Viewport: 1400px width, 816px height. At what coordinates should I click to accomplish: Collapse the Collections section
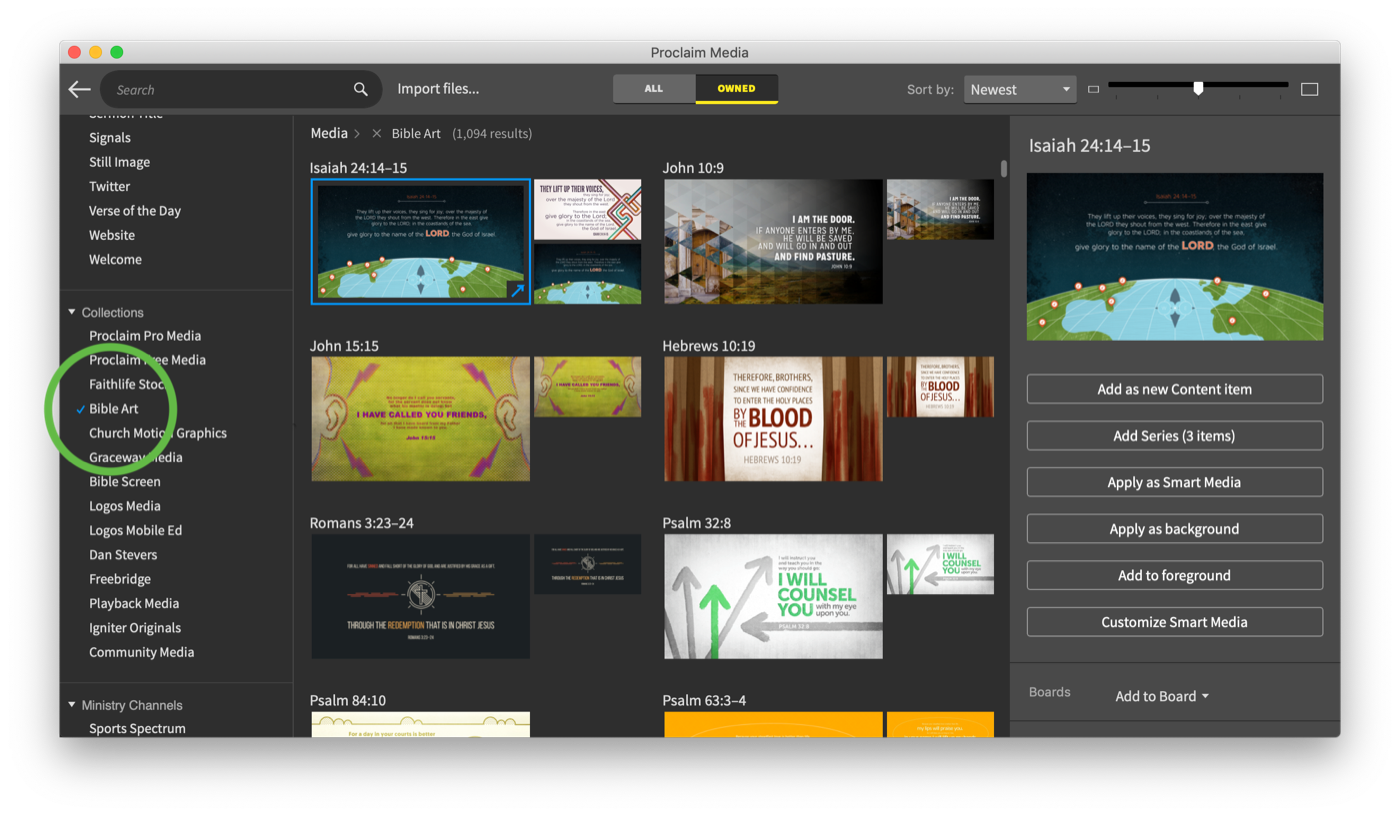tap(72, 312)
